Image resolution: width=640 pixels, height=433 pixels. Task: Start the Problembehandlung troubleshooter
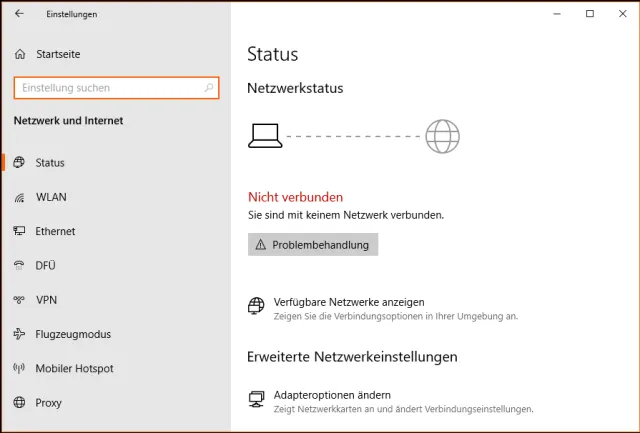(313, 245)
